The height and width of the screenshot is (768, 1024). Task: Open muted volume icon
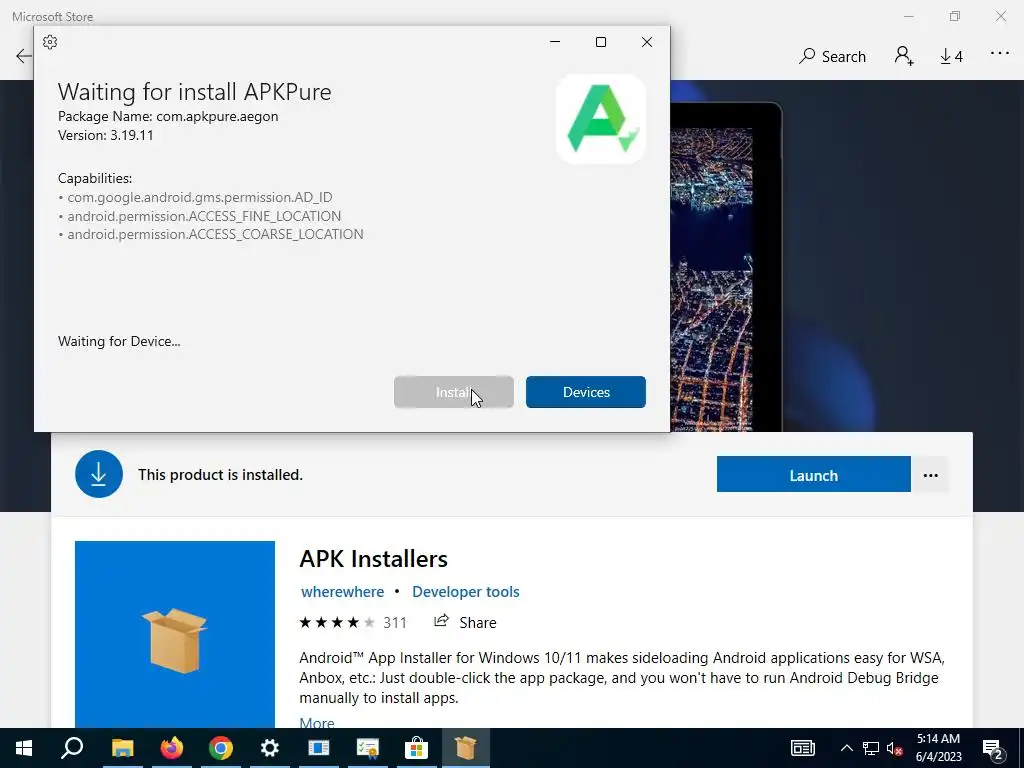(x=895, y=748)
